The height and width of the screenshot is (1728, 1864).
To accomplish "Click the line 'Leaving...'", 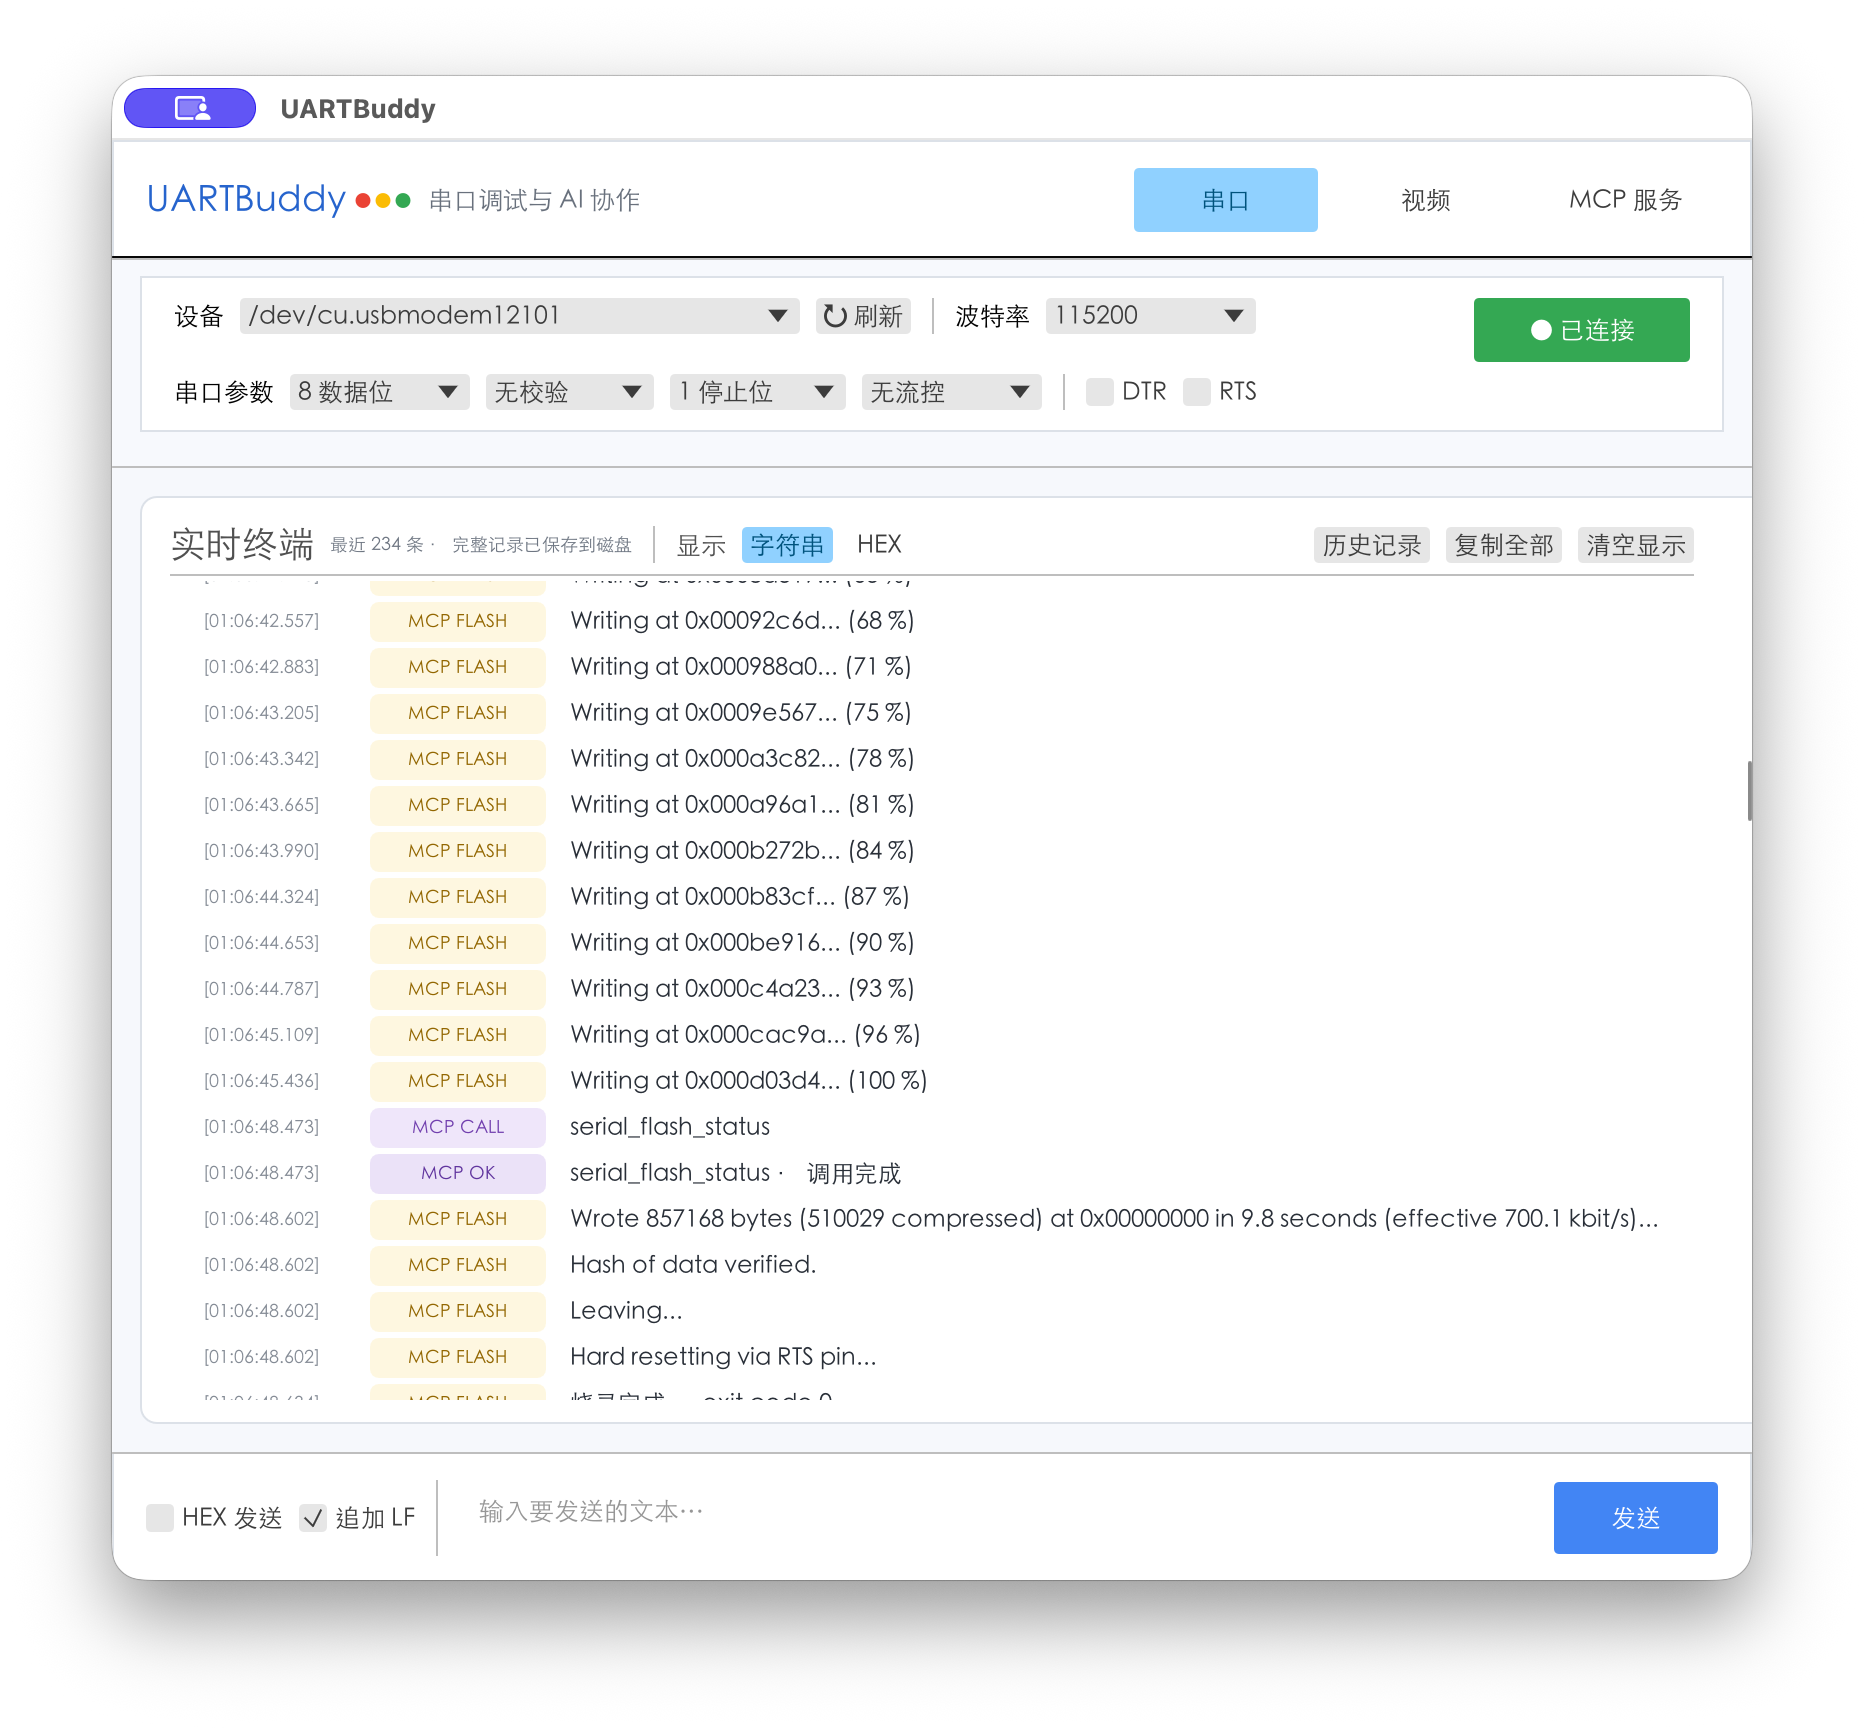I will coord(626,1311).
